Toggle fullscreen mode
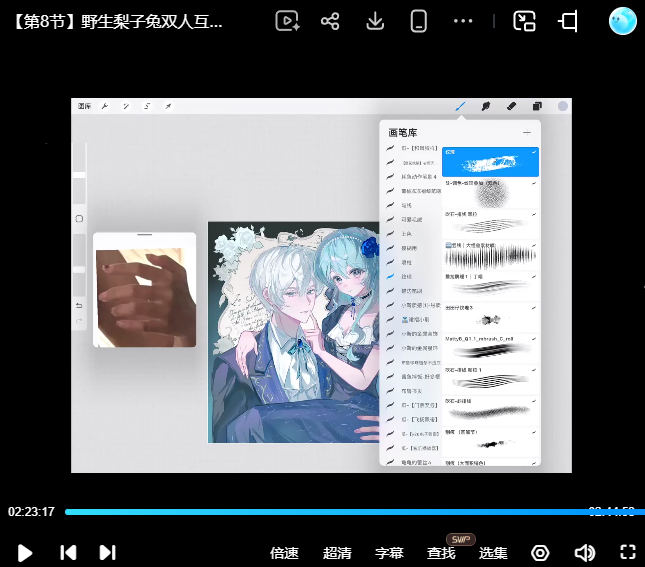The image size is (645, 567). pyautogui.click(x=628, y=552)
